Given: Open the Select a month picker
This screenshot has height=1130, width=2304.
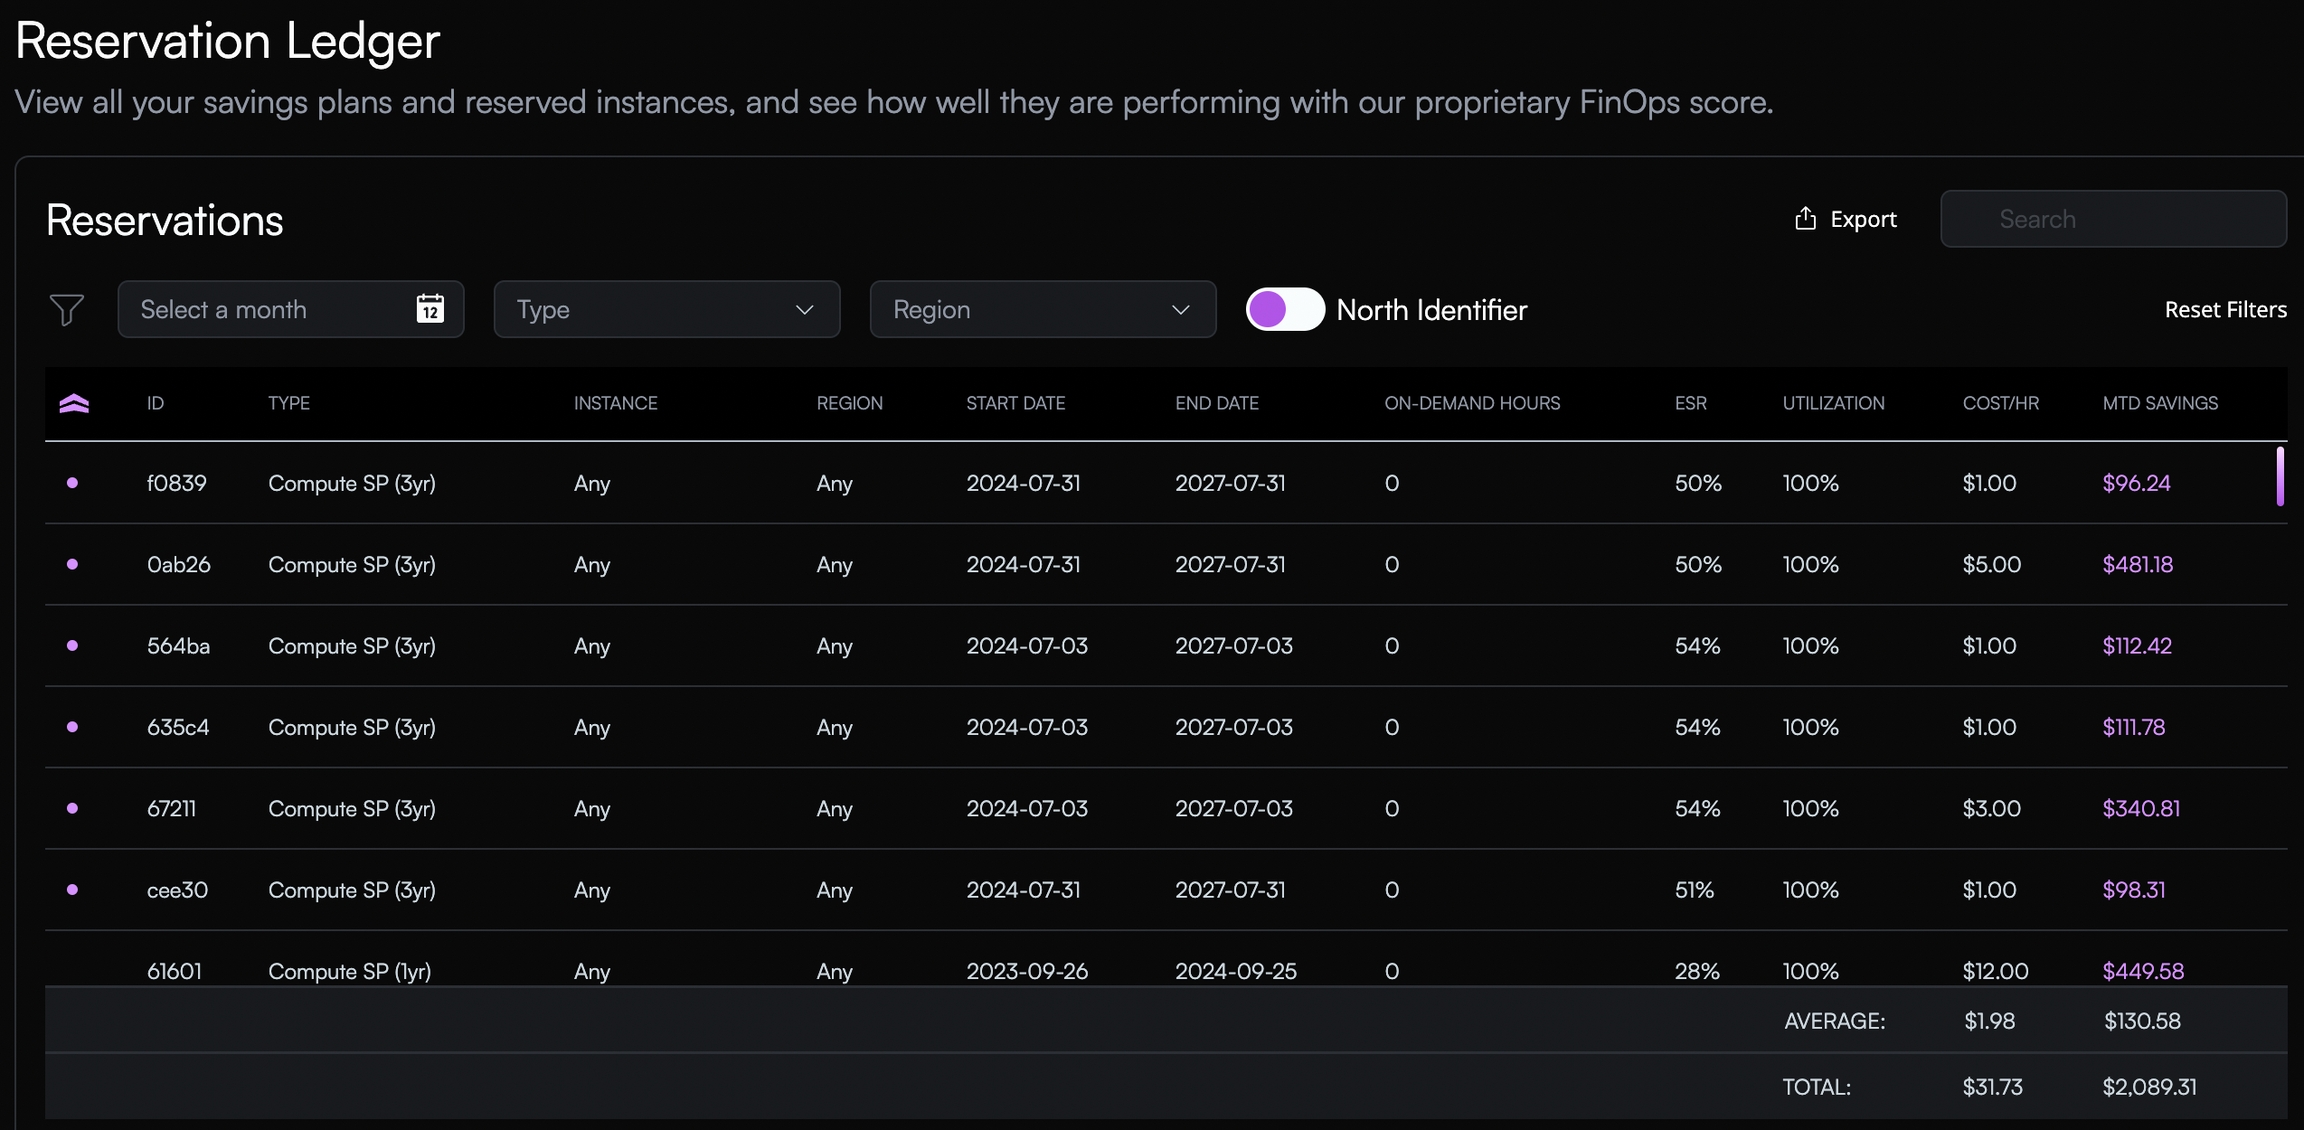Looking at the screenshot, I should coord(270,309).
